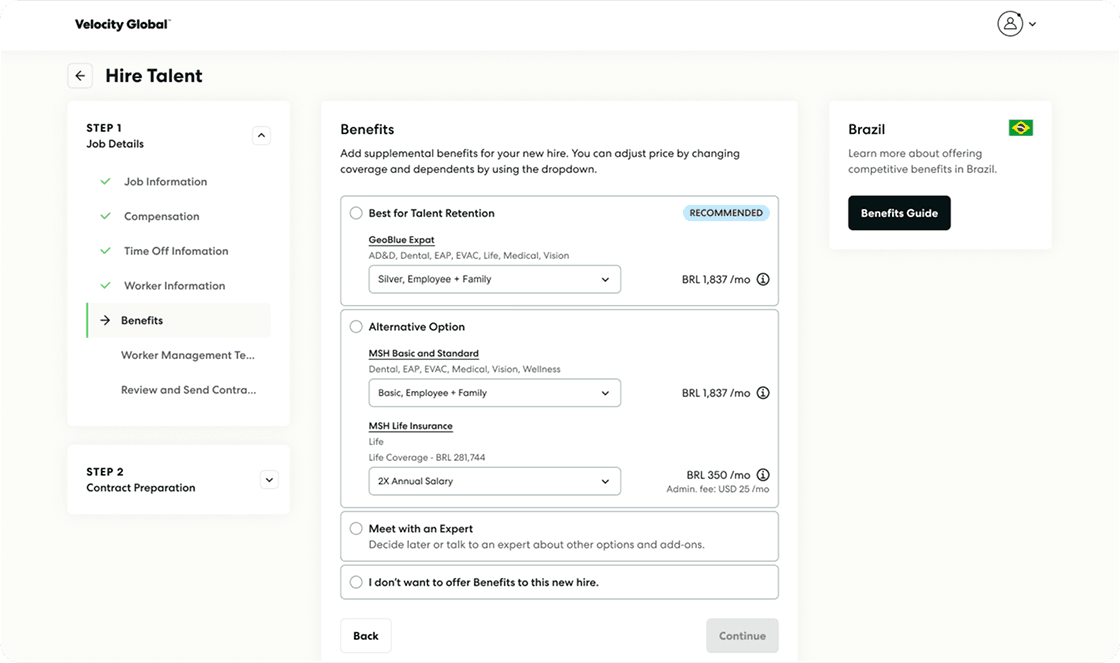The image size is (1120, 663).
Task: Click the Velocity Global logo
Action: pos(123,24)
